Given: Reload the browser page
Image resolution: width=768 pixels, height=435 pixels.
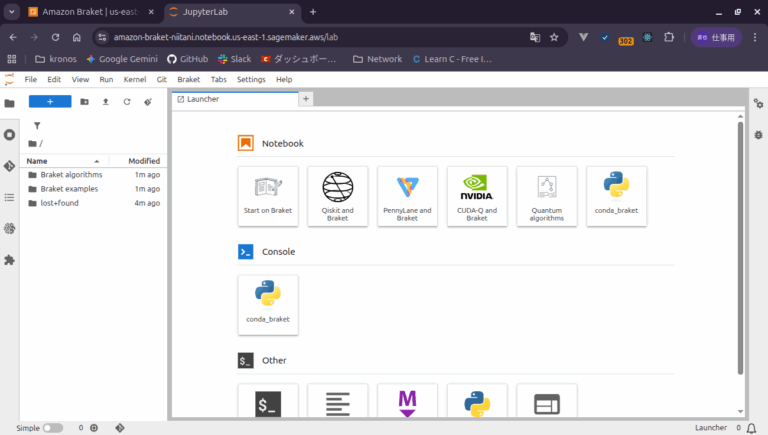Looking at the screenshot, I should [x=55, y=37].
